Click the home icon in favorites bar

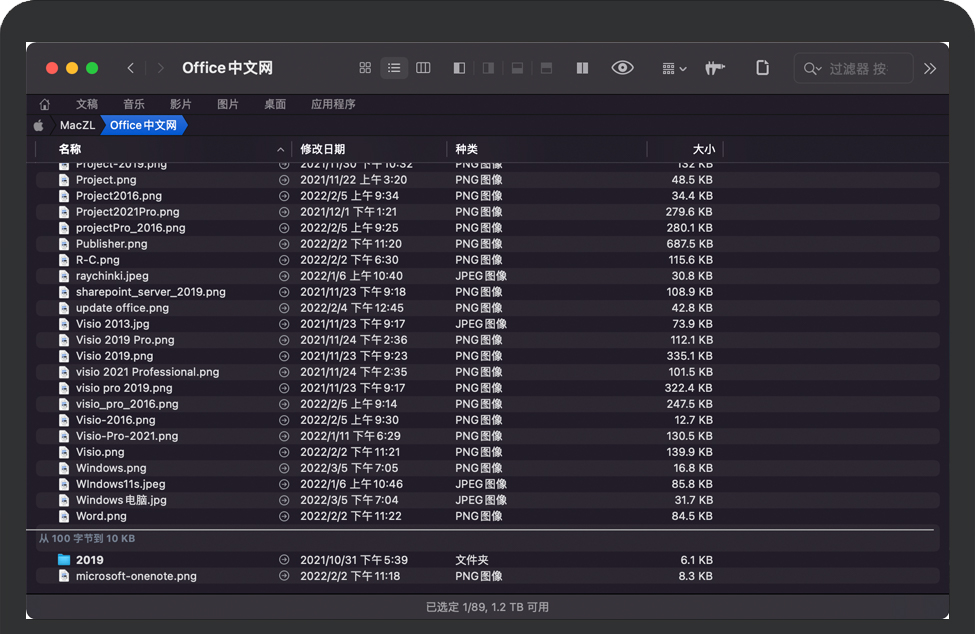44,104
